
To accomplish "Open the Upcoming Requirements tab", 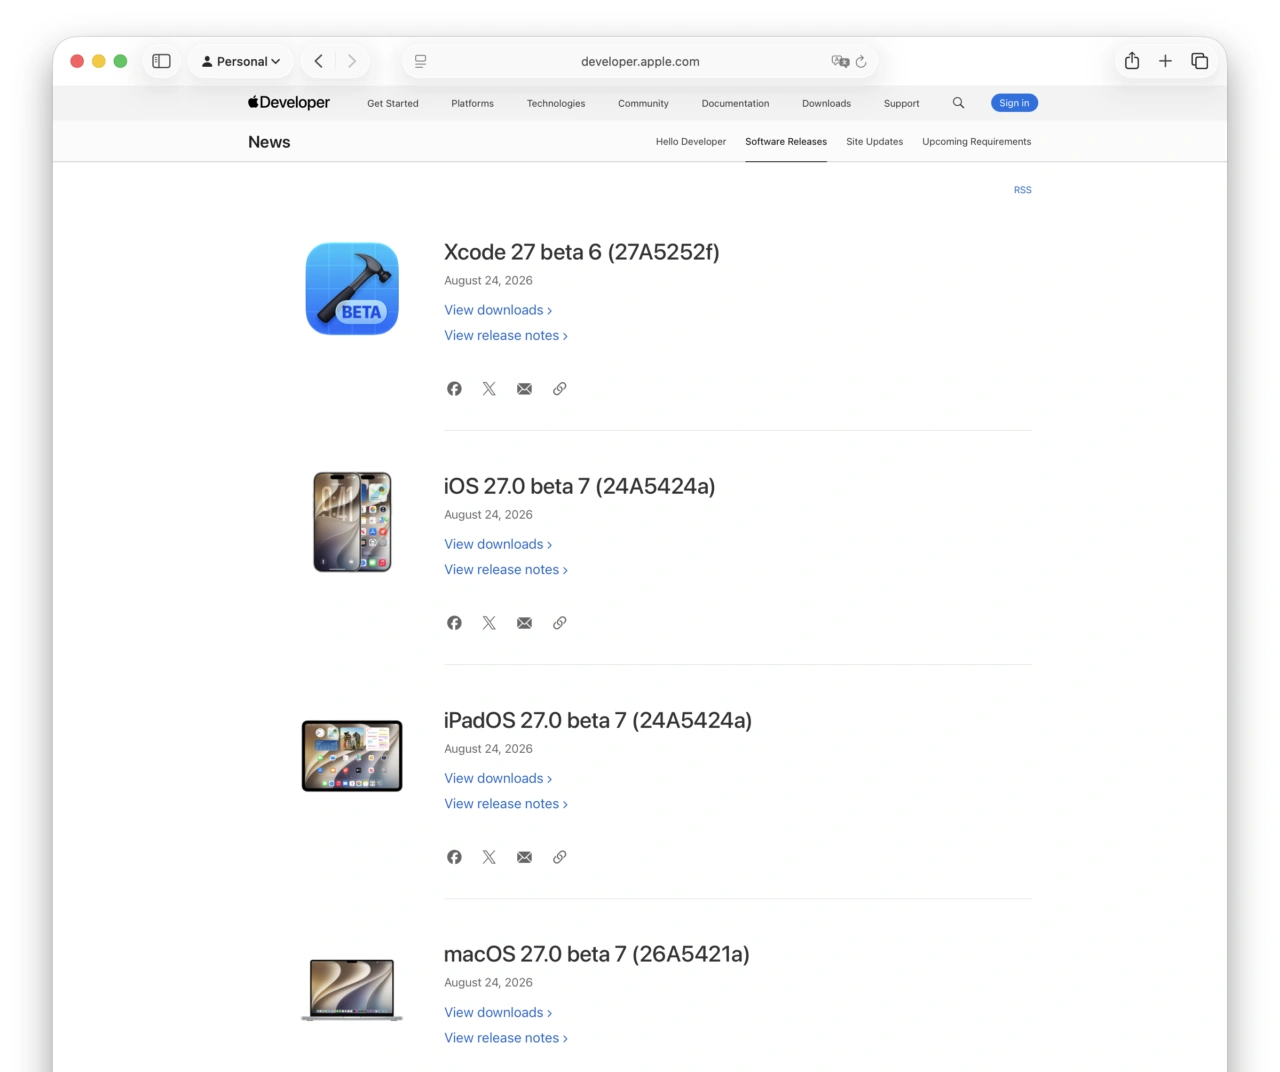I will tap(976, 142).
